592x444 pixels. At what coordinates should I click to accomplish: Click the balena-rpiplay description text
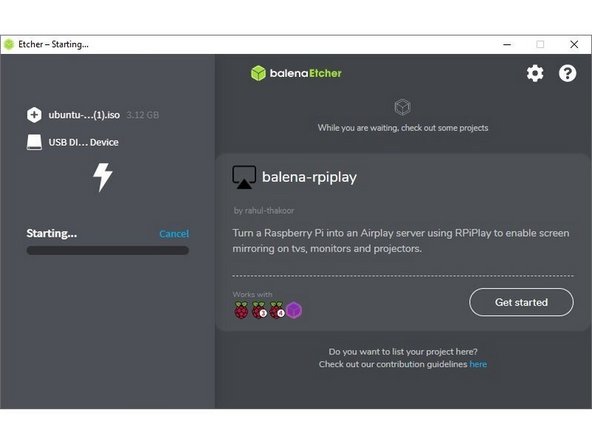point(401,240)
